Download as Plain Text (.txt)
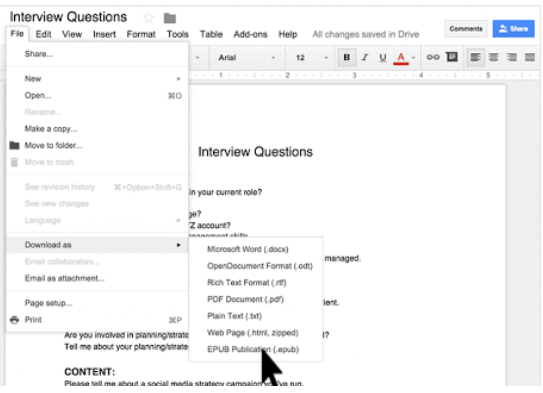Image resolution: width=543 pixels, height=393 pixels. 256,316
